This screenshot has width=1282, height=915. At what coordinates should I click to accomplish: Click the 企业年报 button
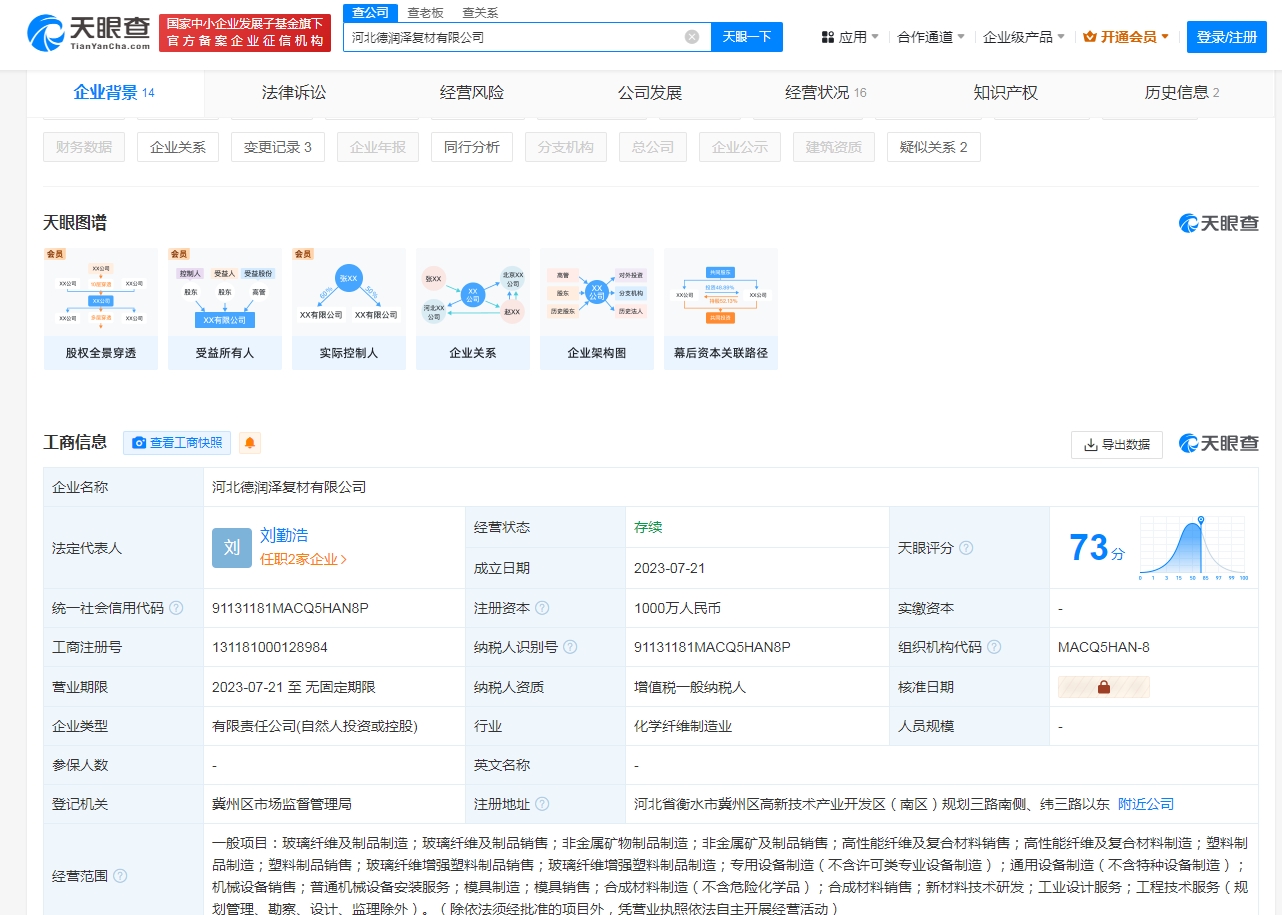pyautogui.click(x=378, y=147)
